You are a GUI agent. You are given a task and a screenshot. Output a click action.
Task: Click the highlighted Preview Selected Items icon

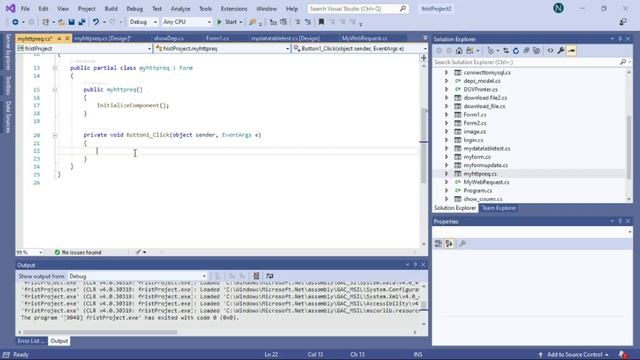tap(571, 51)
